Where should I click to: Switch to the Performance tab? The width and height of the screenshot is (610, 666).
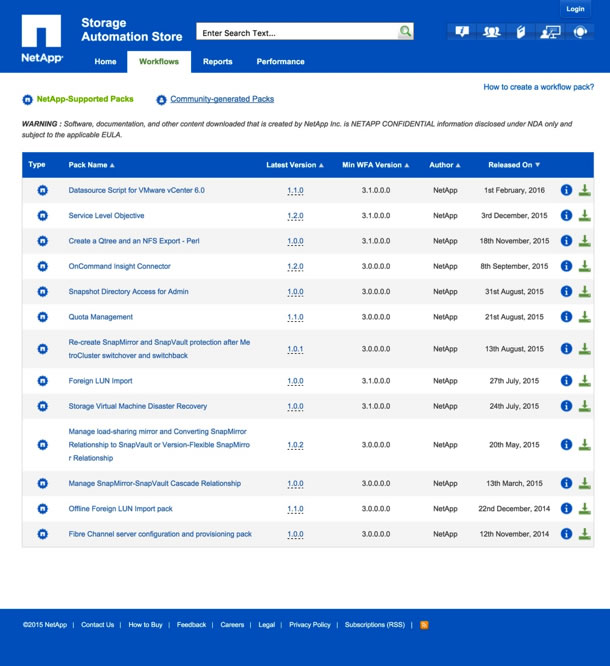[280, 62]
